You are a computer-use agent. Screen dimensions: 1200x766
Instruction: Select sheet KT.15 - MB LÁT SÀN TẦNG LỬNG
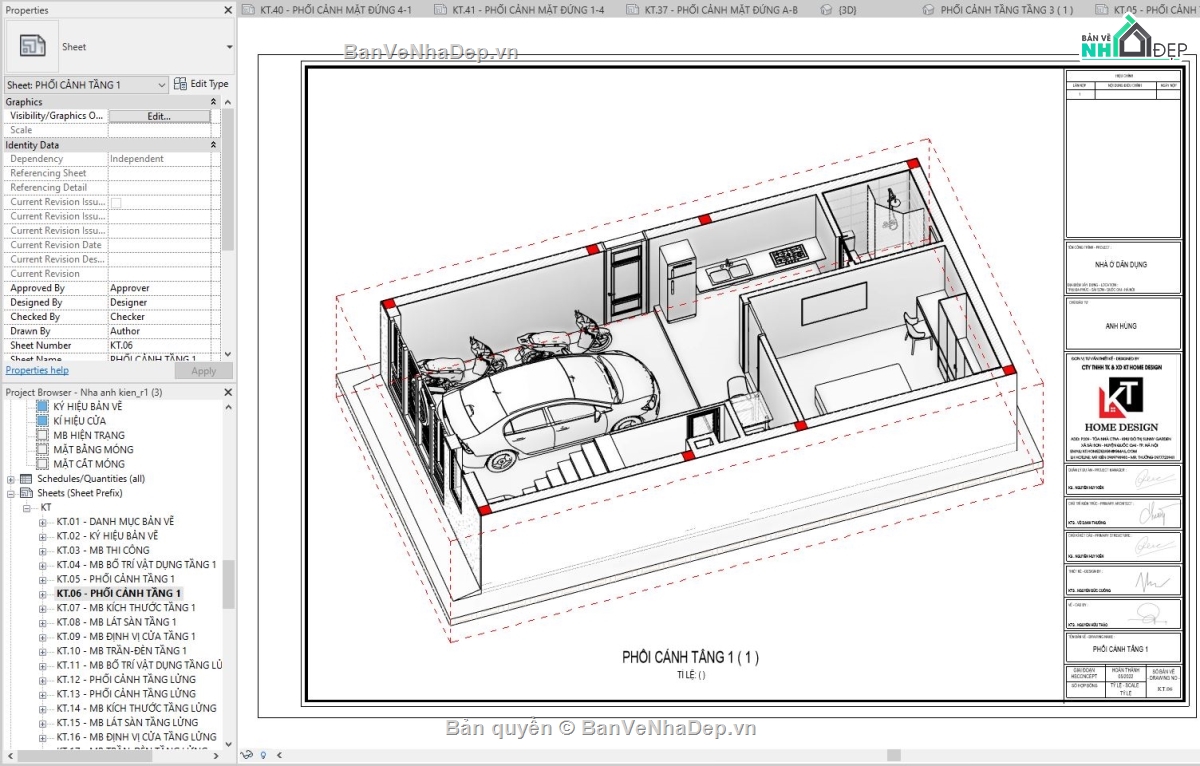tap(127, 722)
